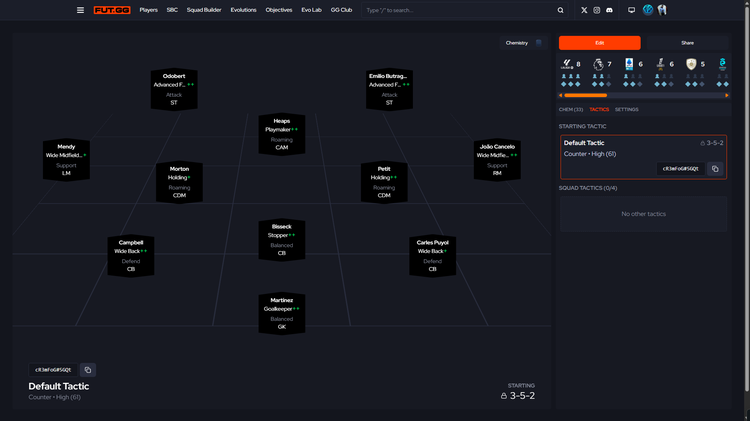Open FUT.GG X (Twitter) page

(584, 10)
